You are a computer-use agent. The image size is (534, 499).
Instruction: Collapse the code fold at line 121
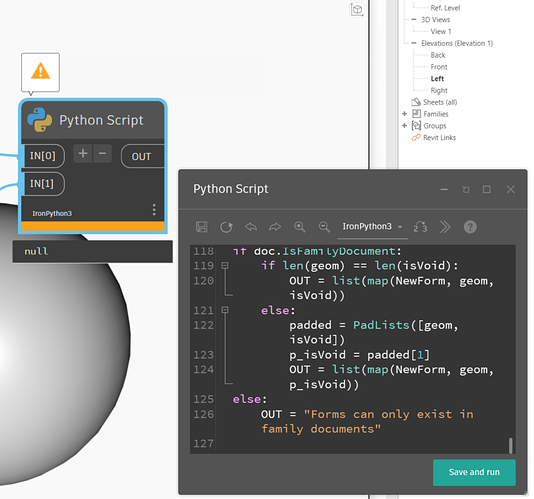point(225,310)
